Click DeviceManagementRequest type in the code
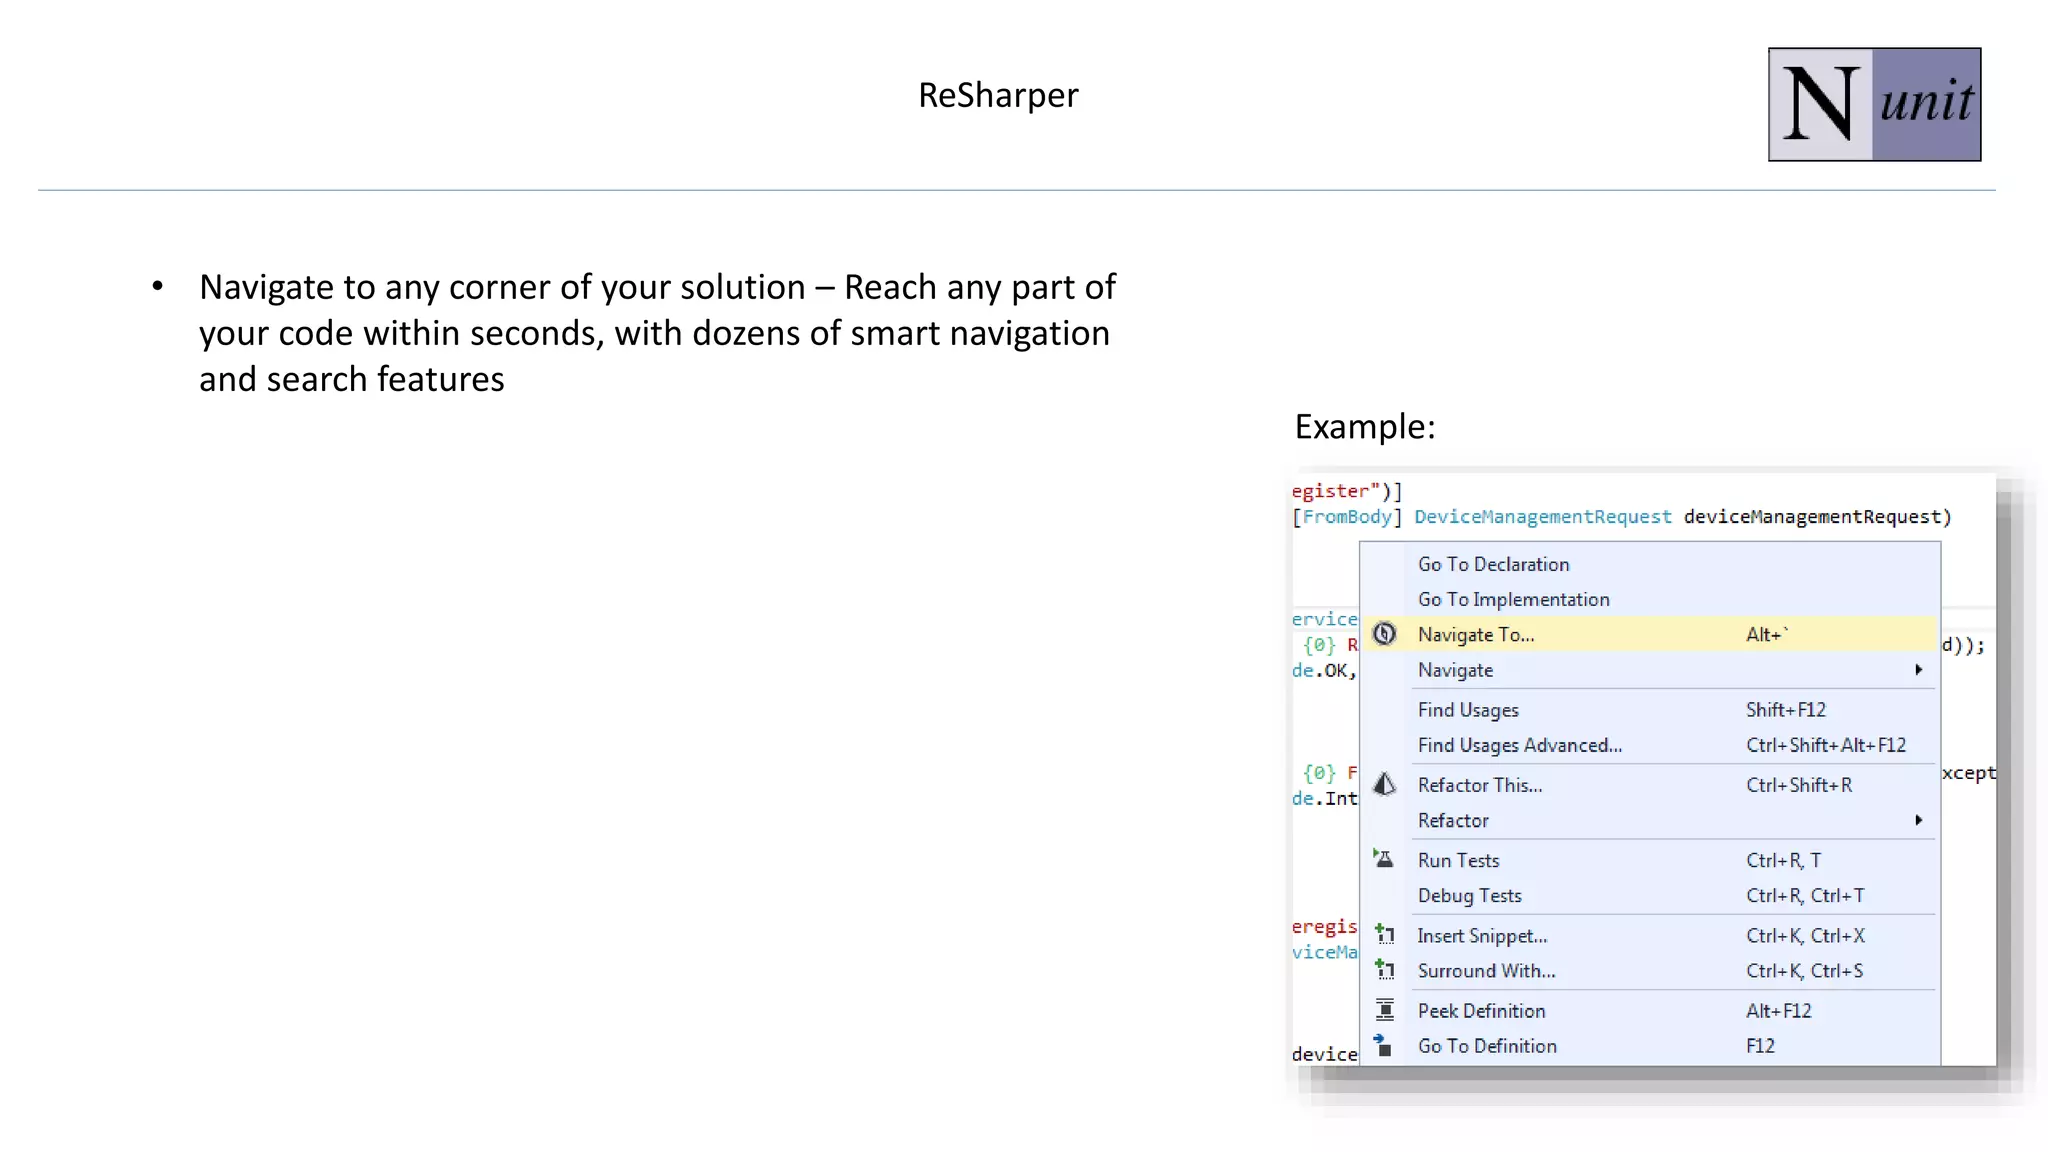 tap(1543, 517)
